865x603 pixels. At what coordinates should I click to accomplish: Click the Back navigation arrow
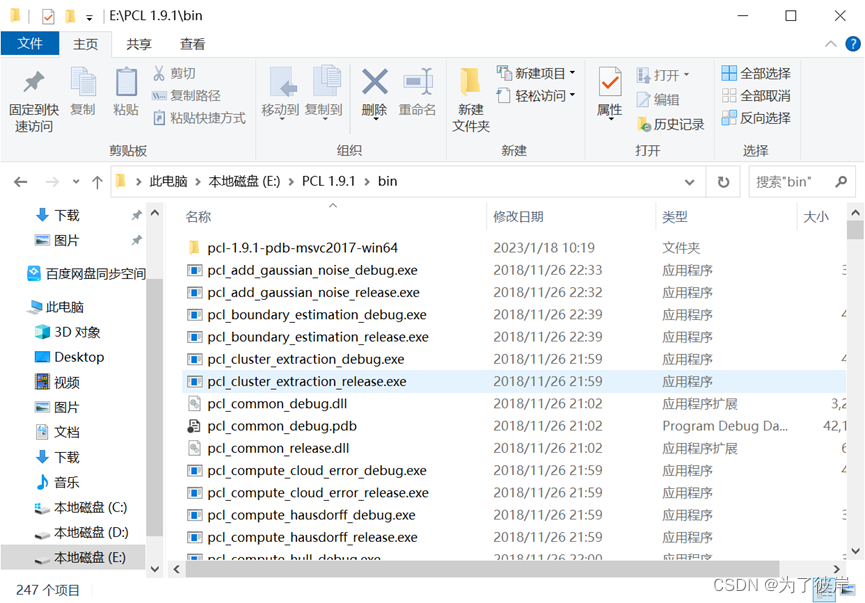point(21,182)
